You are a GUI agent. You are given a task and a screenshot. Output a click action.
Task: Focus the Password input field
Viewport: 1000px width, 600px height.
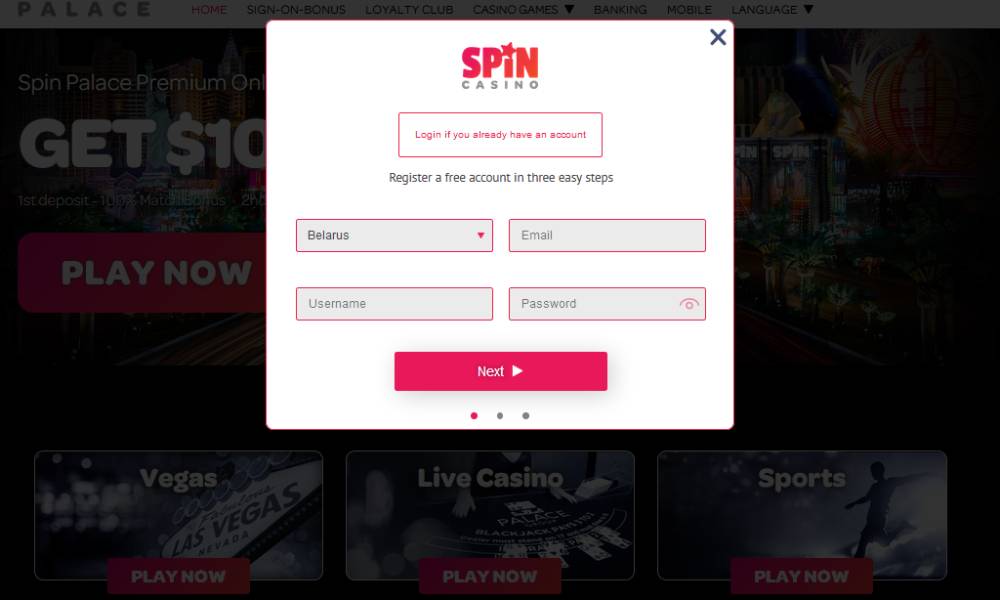click(593, 304)
